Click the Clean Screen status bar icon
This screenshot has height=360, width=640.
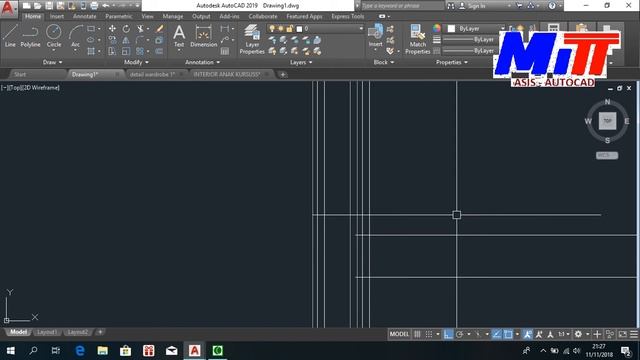click(622, 334)
